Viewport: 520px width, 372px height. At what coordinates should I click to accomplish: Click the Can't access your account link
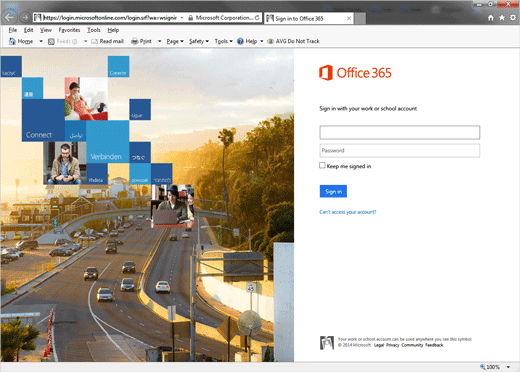[x=348, y=212]
